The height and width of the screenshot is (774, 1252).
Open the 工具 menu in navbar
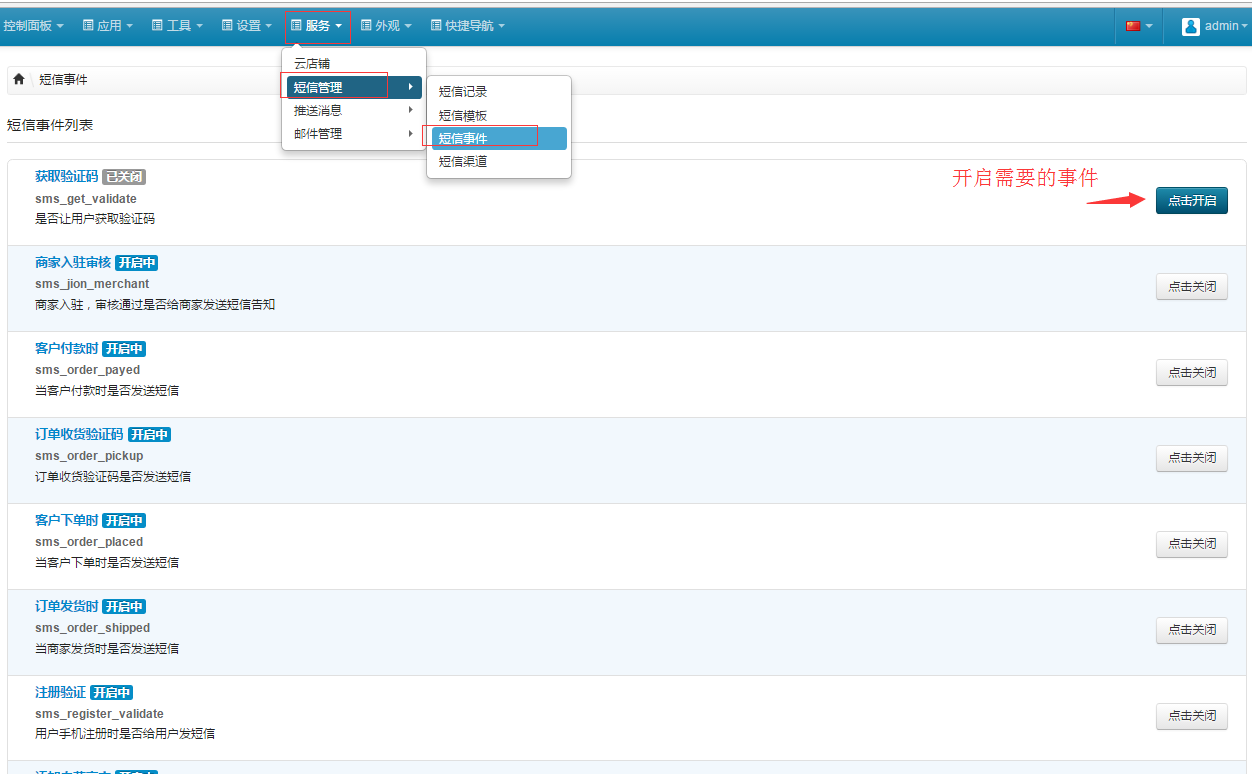177,26
